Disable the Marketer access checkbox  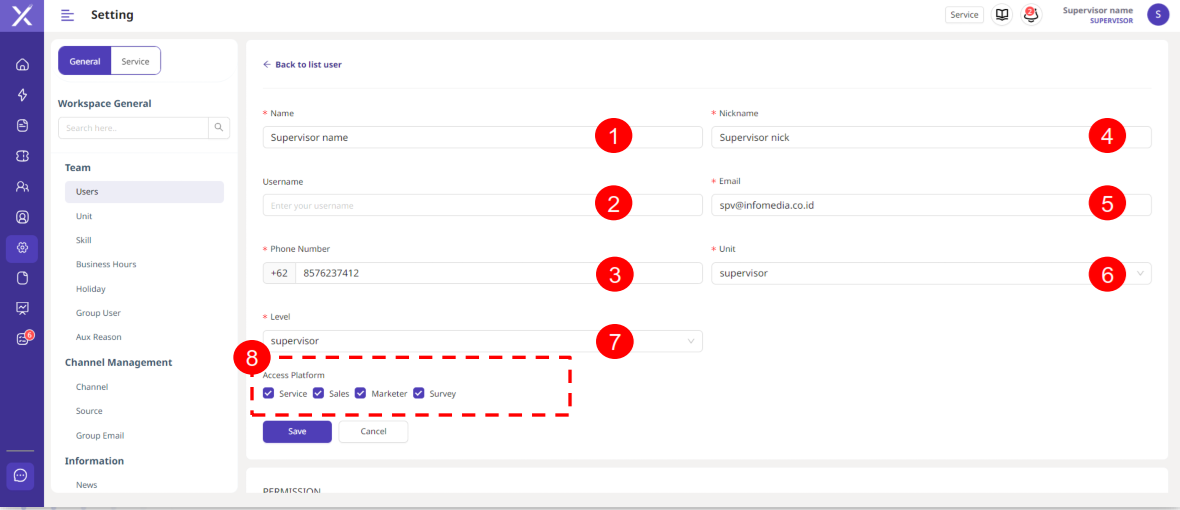click(361, 393)
